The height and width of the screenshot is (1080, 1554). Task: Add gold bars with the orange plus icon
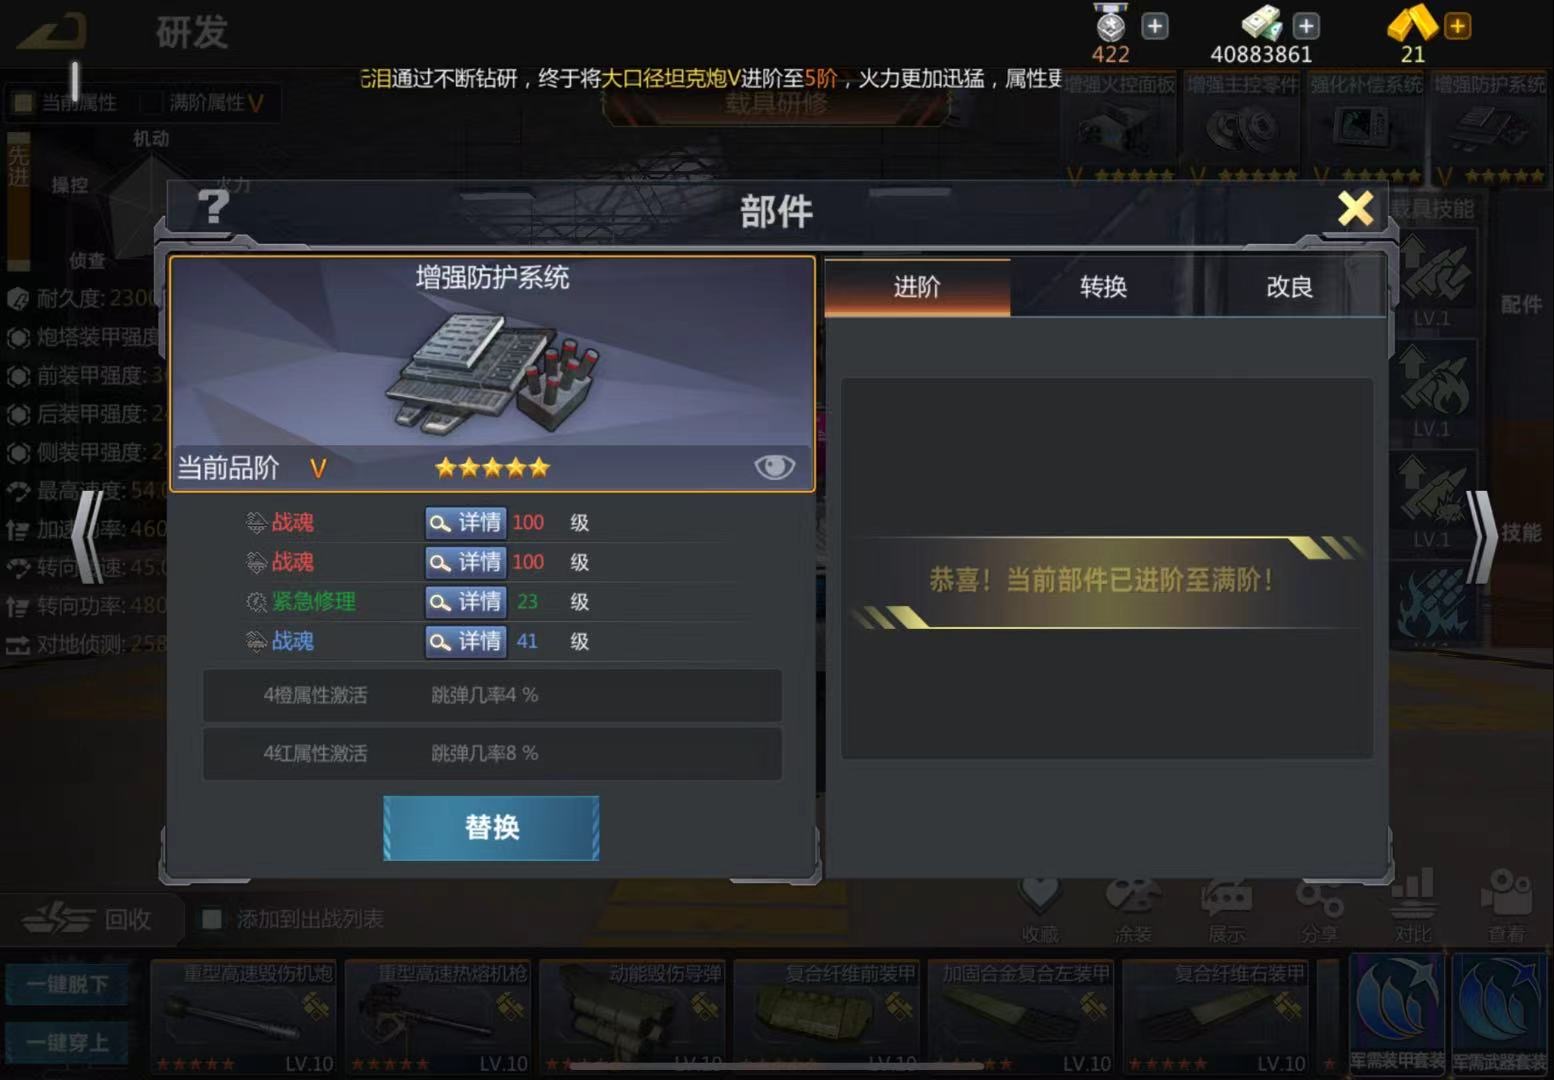tap(1458, 26)
